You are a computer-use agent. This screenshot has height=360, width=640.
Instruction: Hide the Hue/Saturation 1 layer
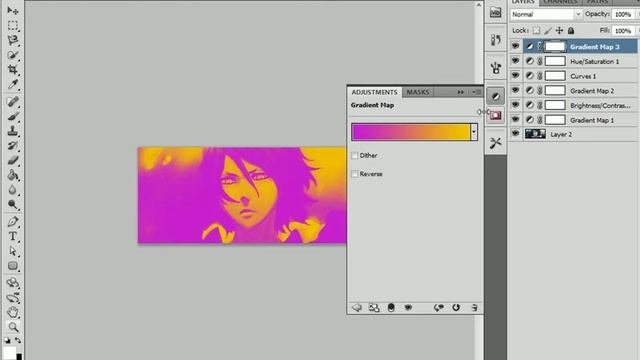pos(516,61)
